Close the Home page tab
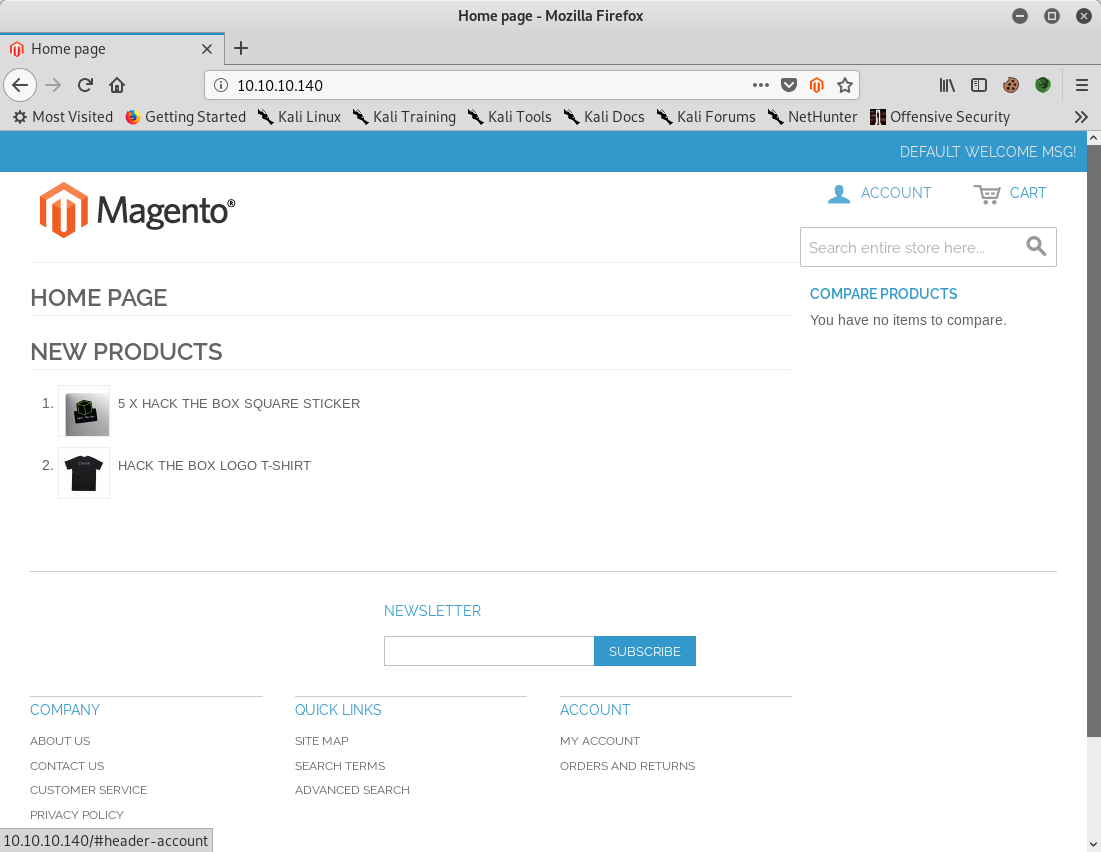 point(206,48)
